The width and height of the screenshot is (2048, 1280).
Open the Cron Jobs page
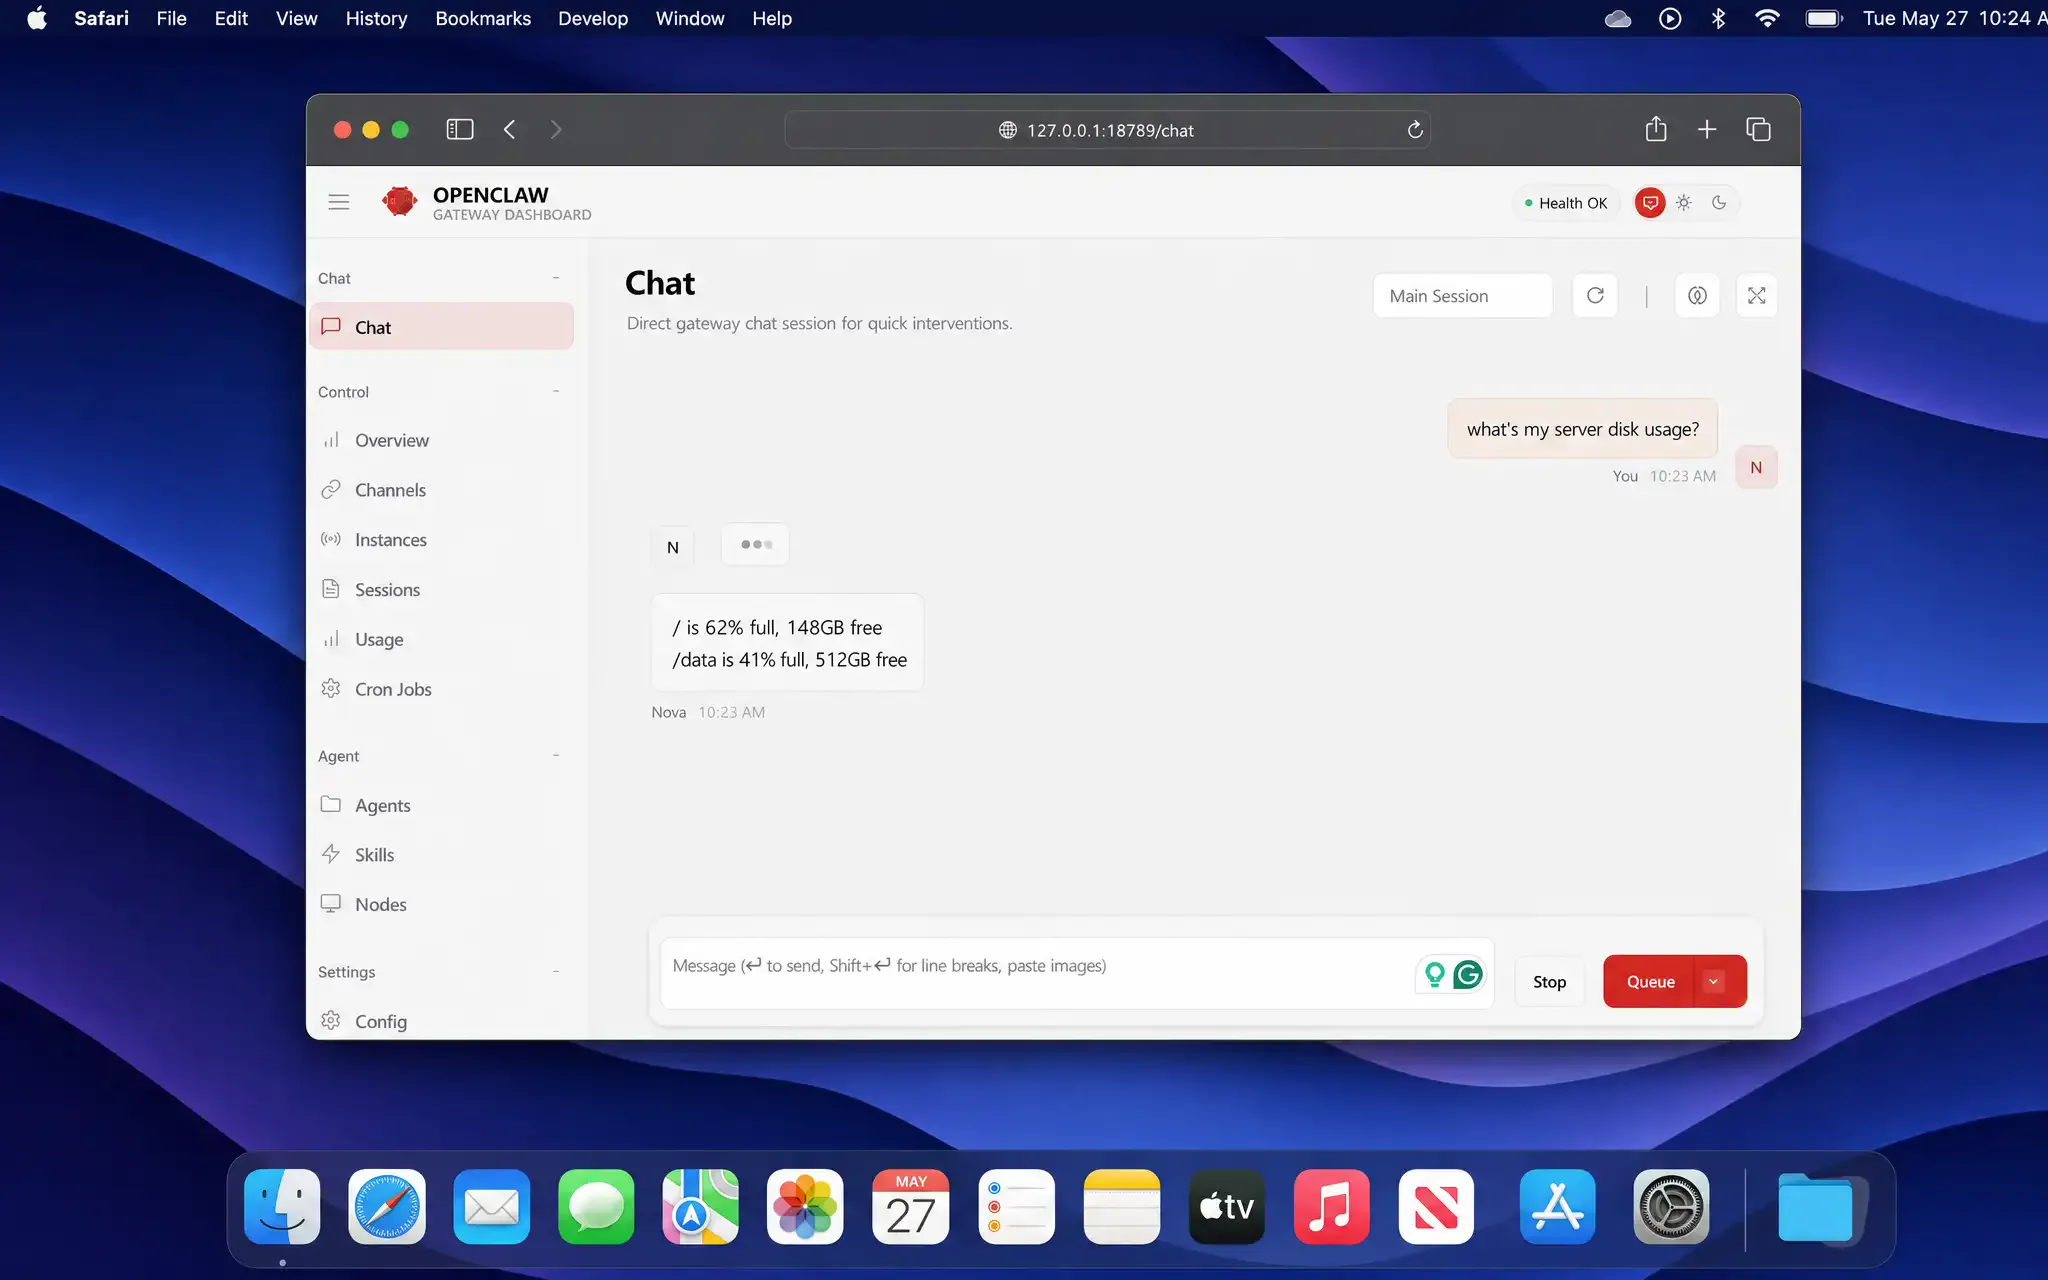[x=441, y=689]
